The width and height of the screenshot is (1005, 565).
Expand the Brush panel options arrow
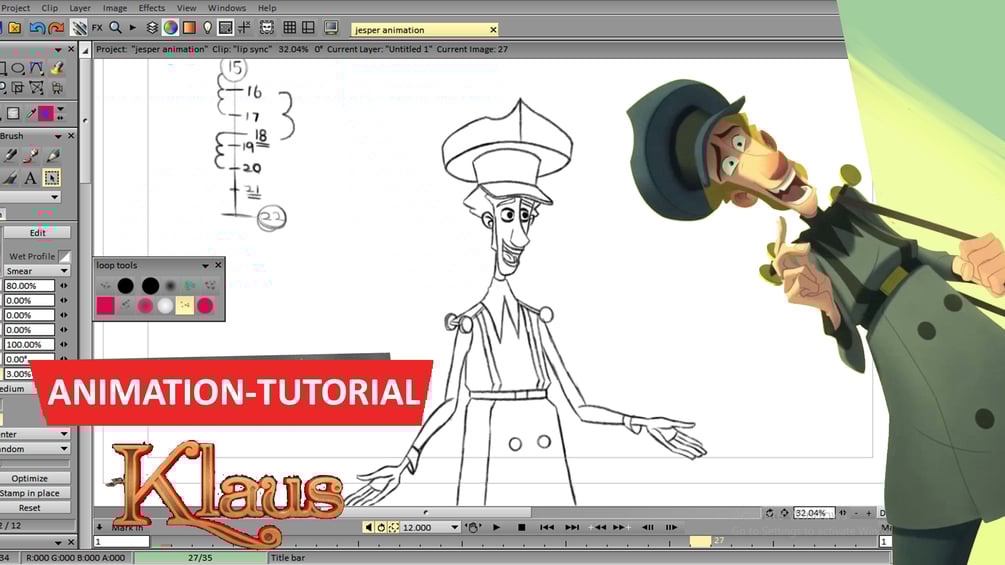(58, 136)
